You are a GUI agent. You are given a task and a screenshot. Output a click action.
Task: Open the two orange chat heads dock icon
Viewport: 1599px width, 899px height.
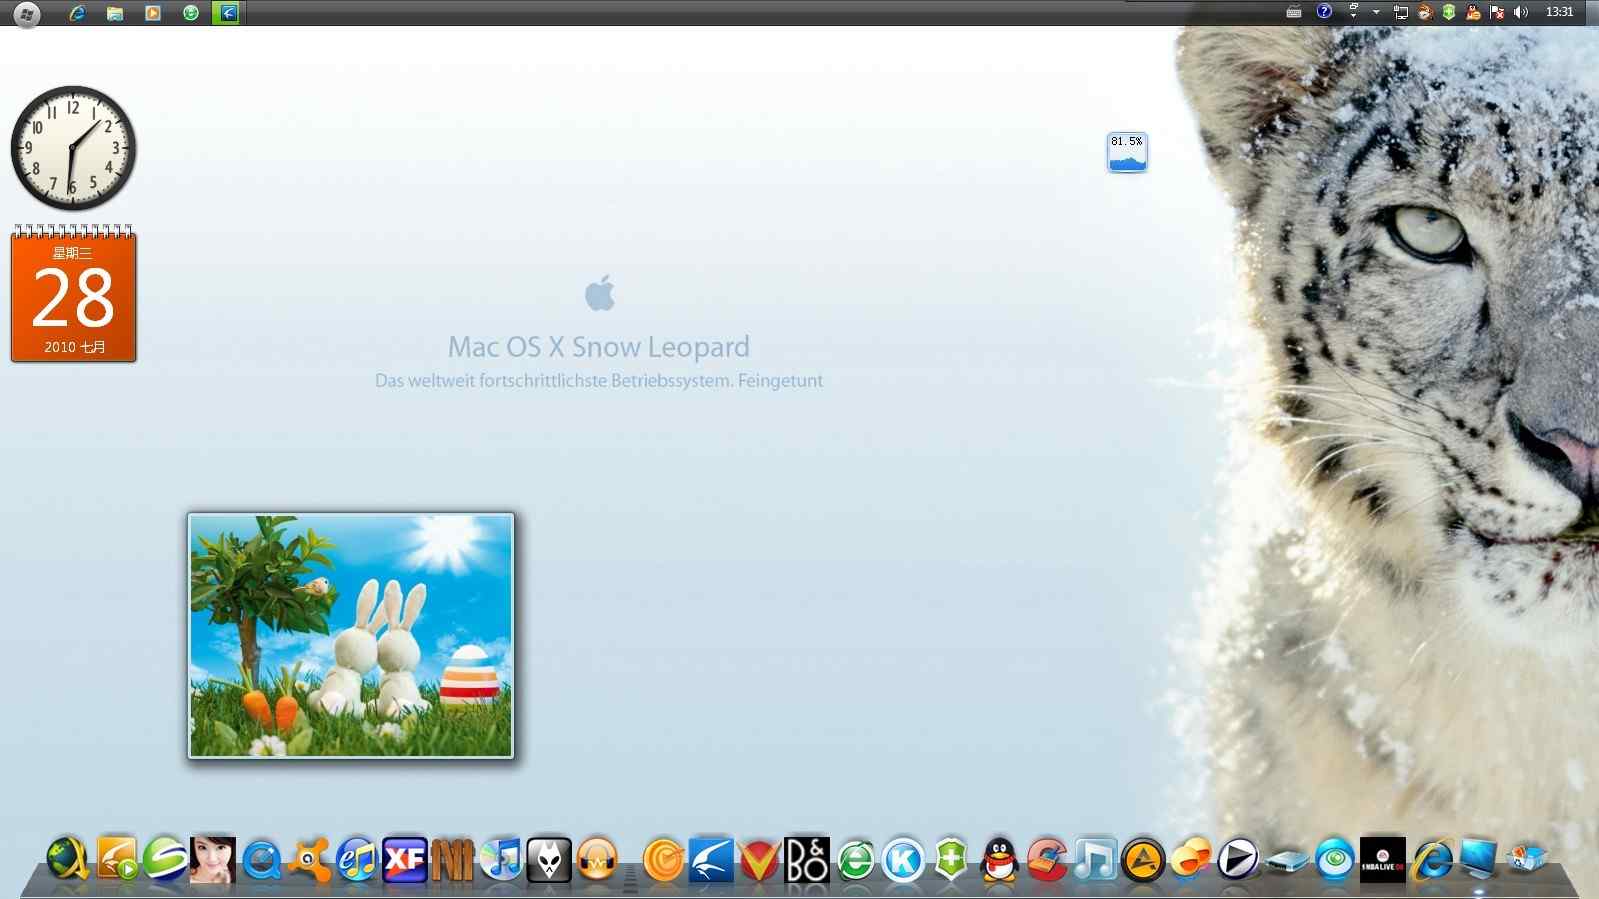click(x=1191, y=860)
